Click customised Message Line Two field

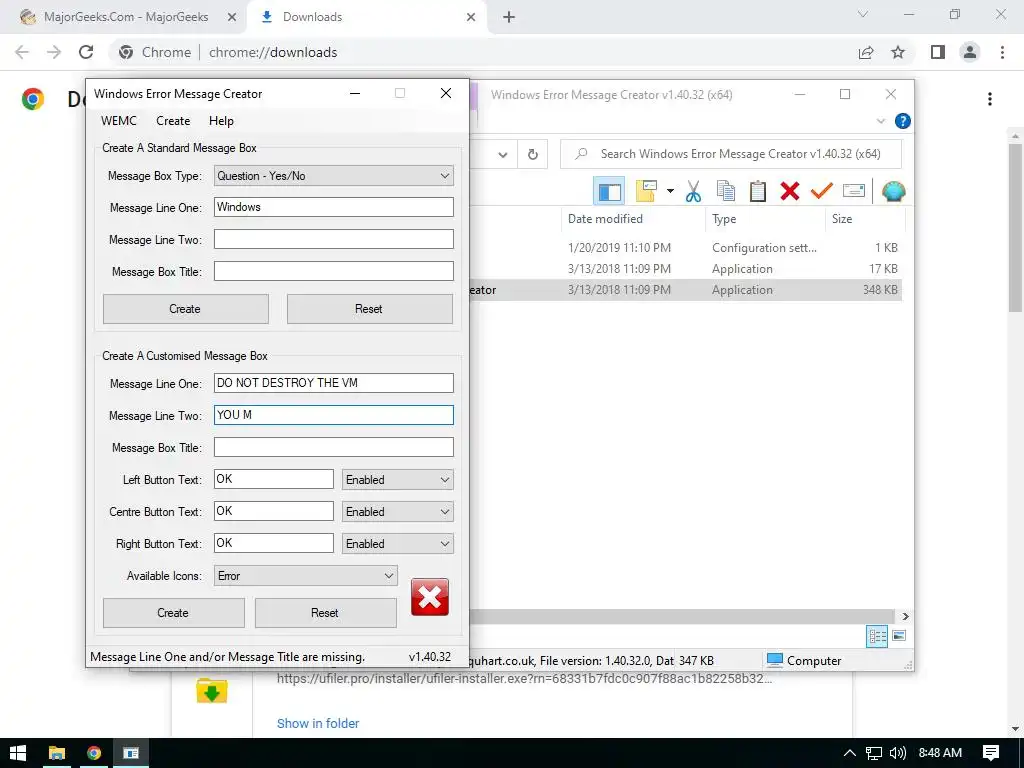334,415
